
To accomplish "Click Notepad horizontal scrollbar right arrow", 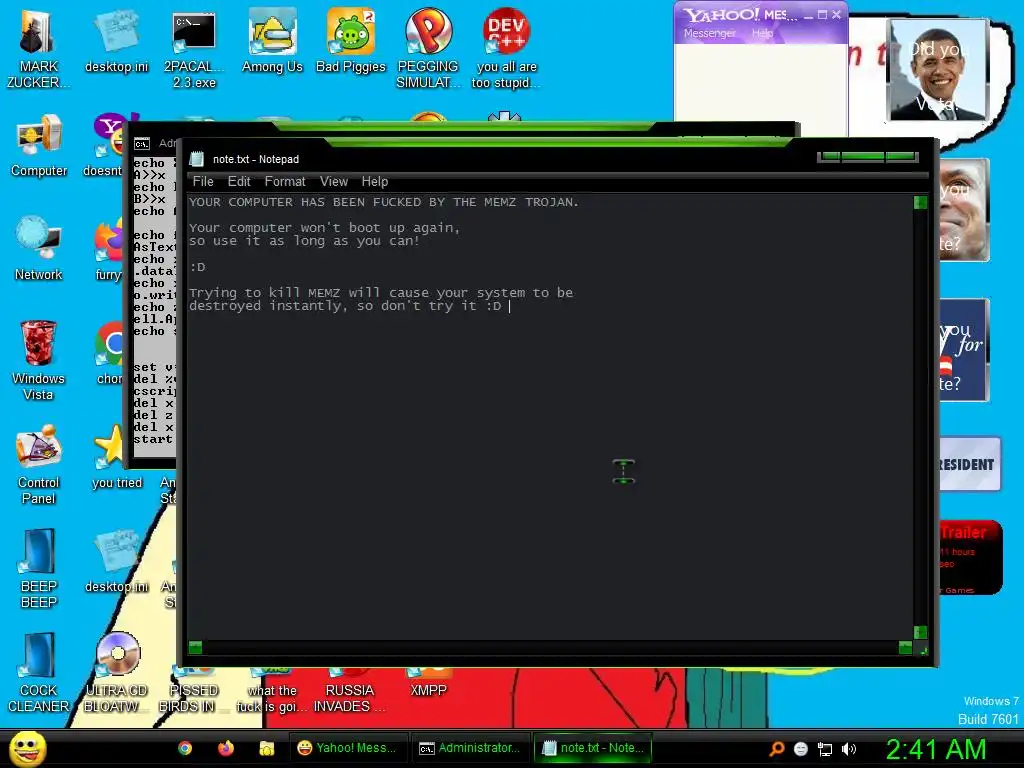I will coord(905,647).
